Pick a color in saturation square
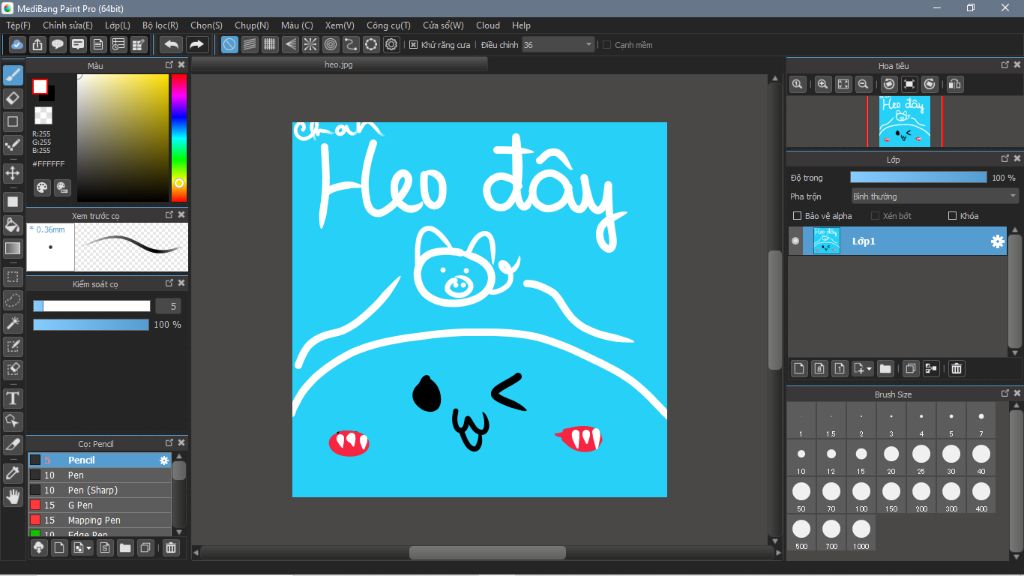 tap(123, 138)
